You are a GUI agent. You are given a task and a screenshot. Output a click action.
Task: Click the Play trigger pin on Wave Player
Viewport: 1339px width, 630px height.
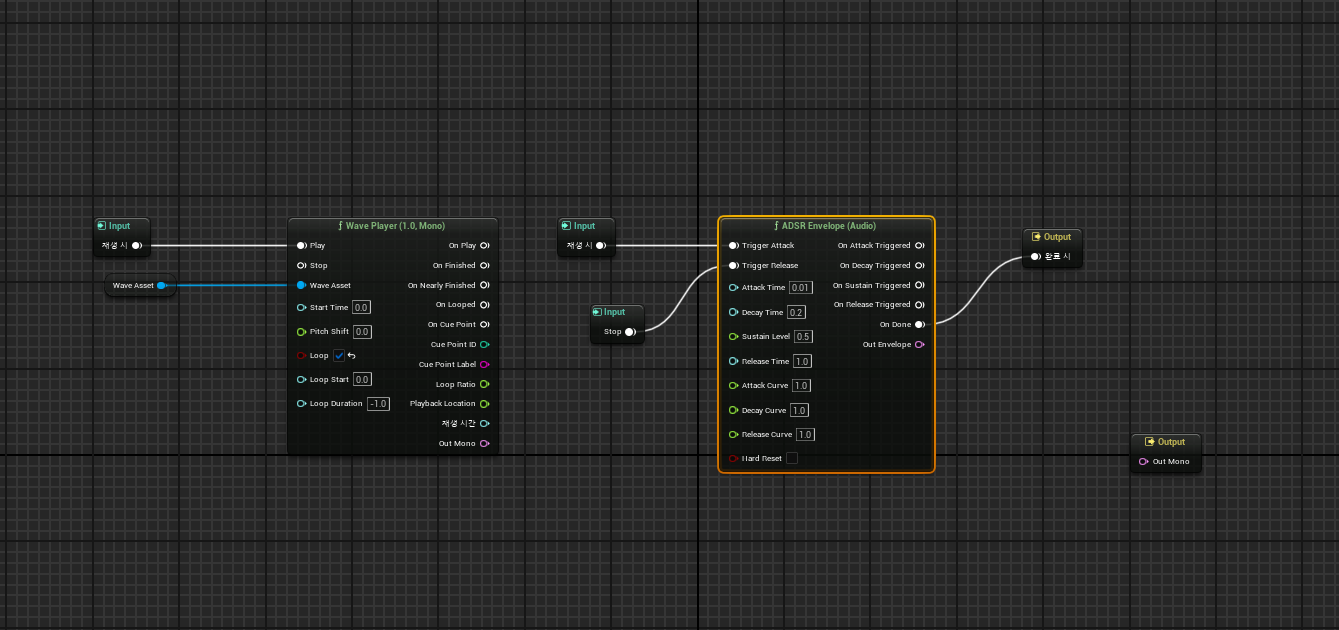click(301, 245)
